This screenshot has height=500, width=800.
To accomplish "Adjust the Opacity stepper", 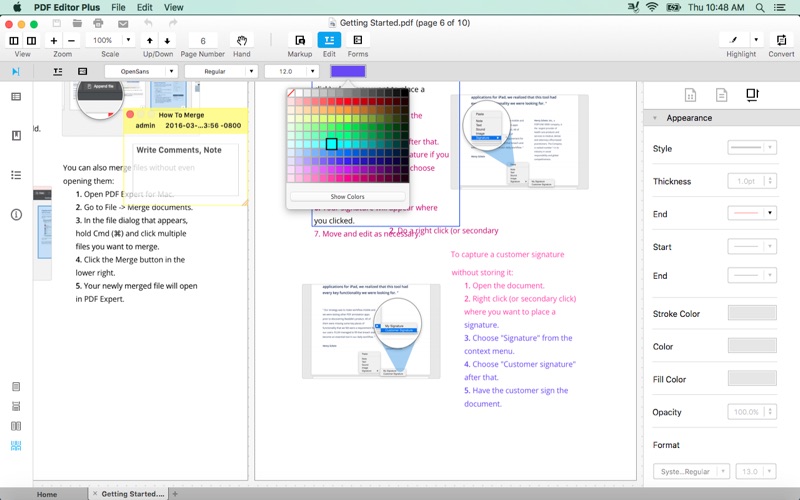I will point(770,412).
